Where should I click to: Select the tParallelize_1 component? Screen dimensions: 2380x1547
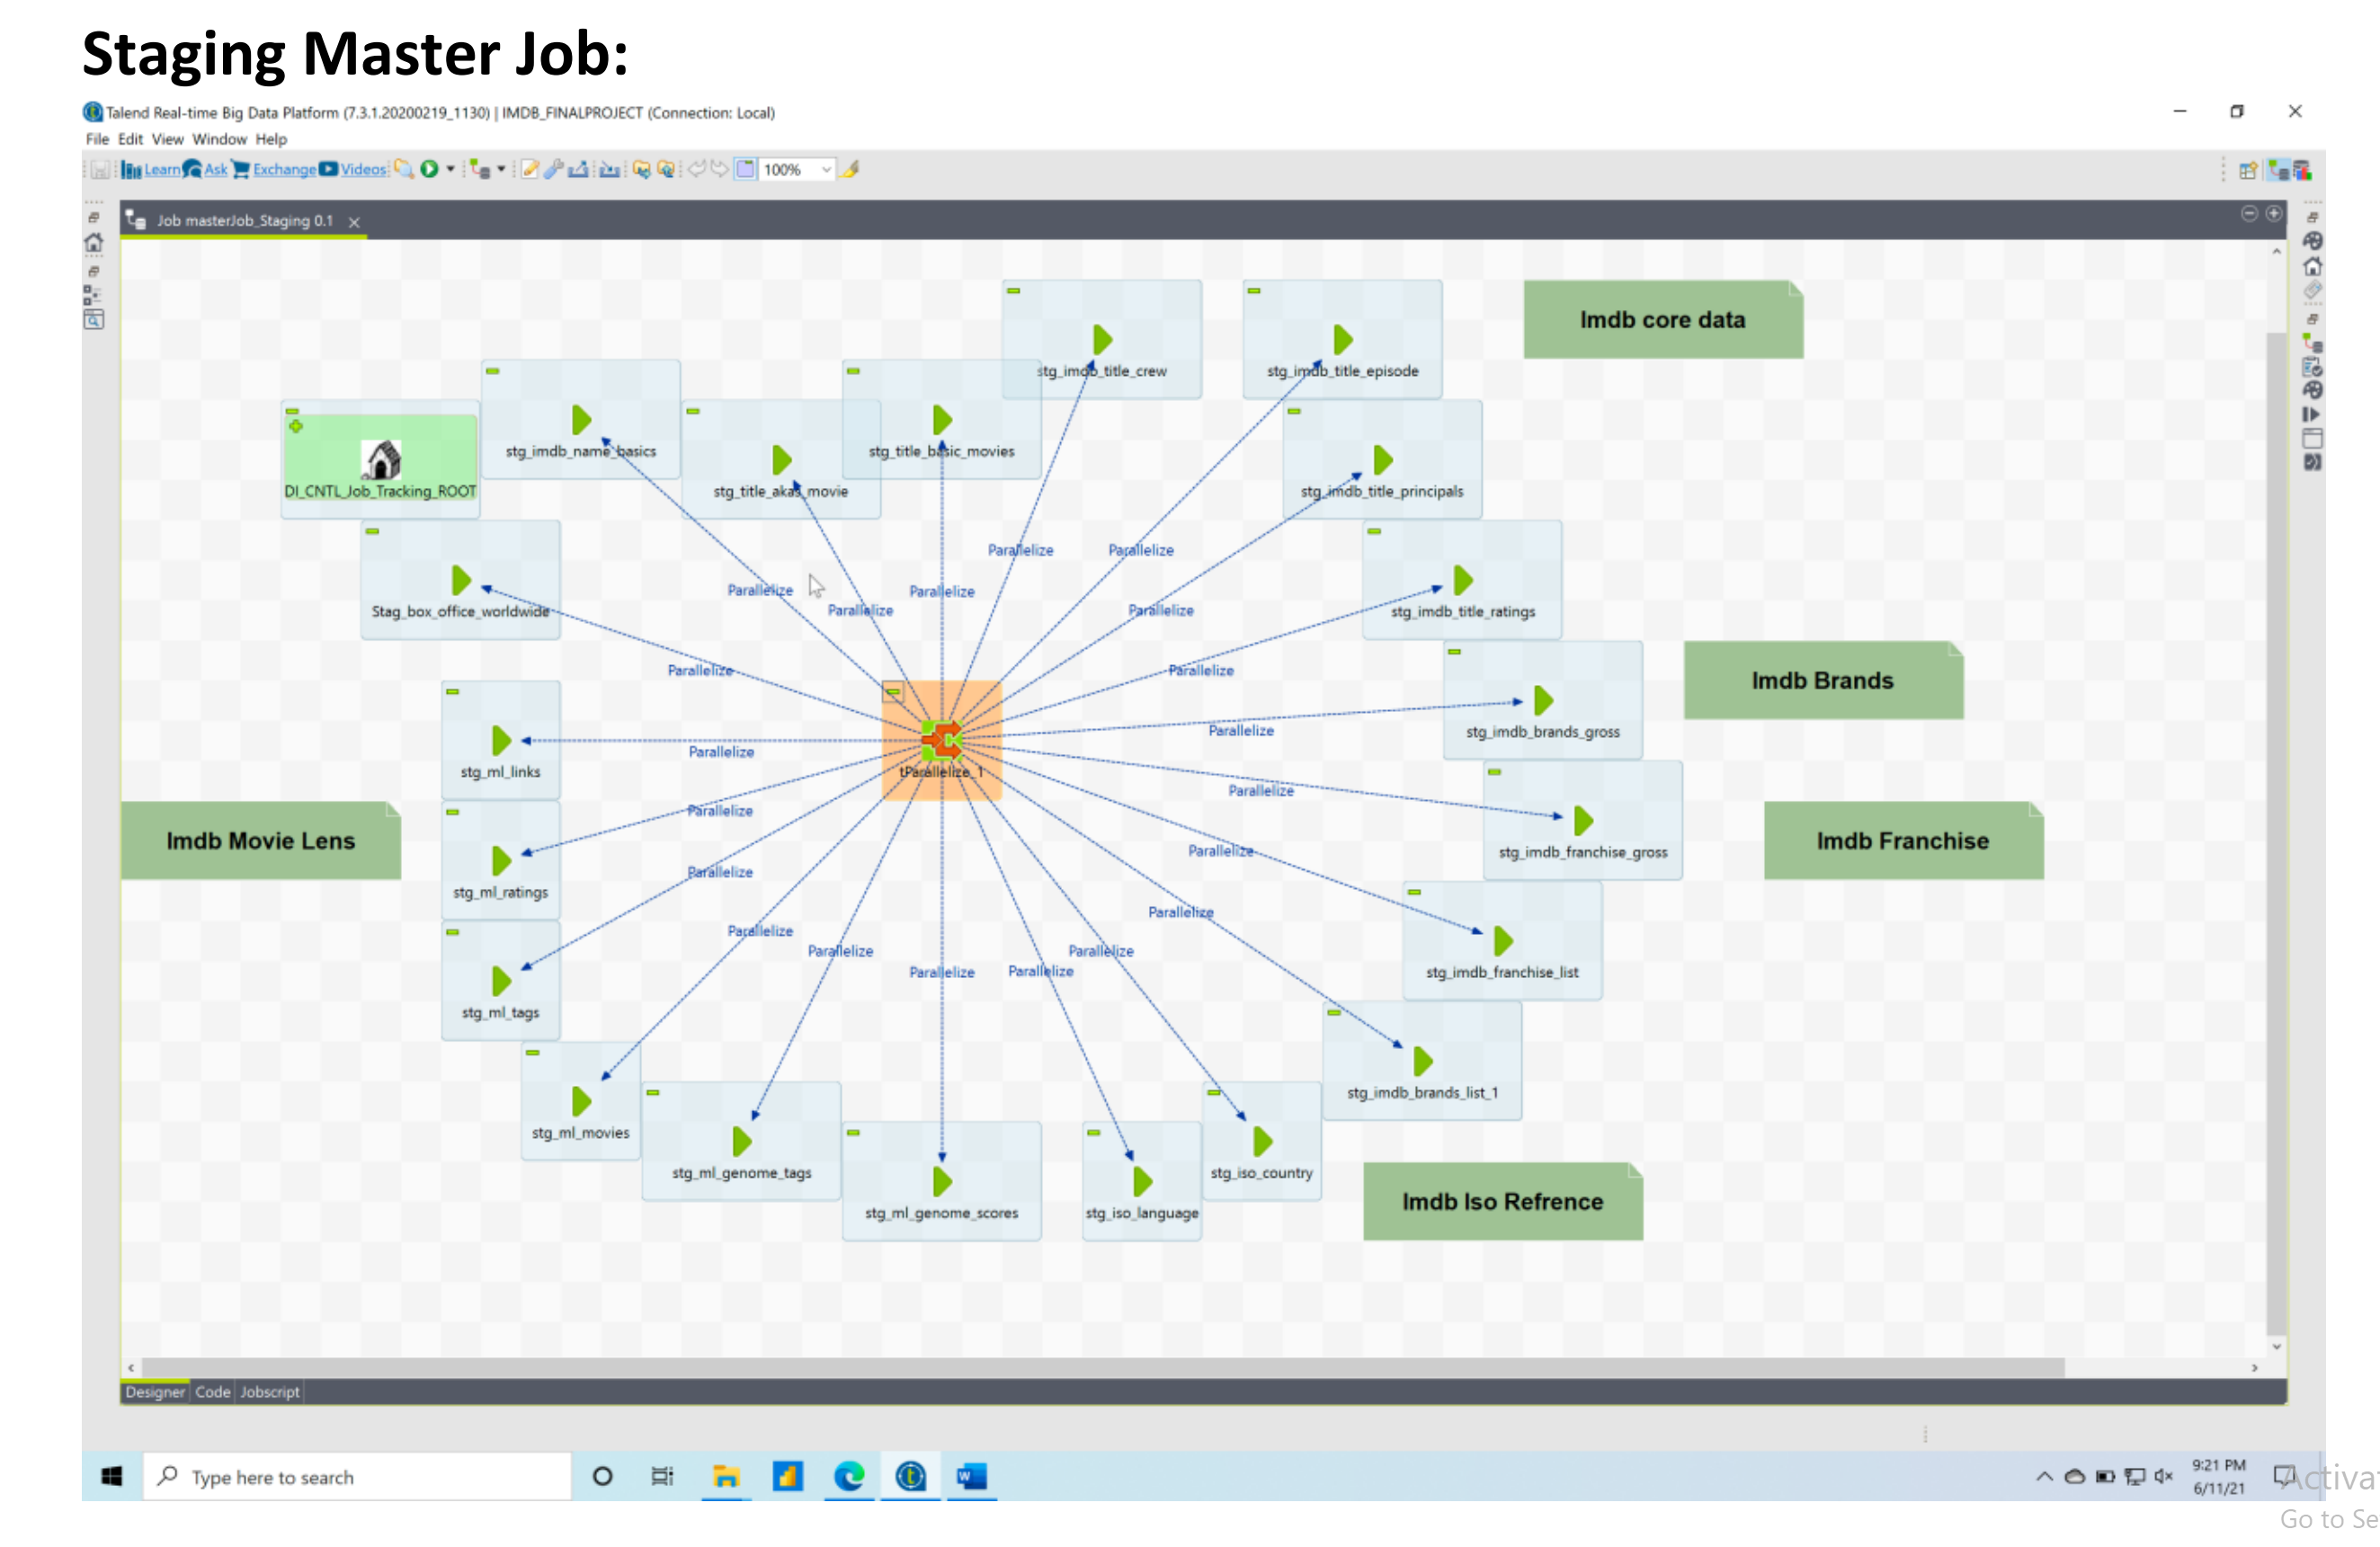(942, 741)
